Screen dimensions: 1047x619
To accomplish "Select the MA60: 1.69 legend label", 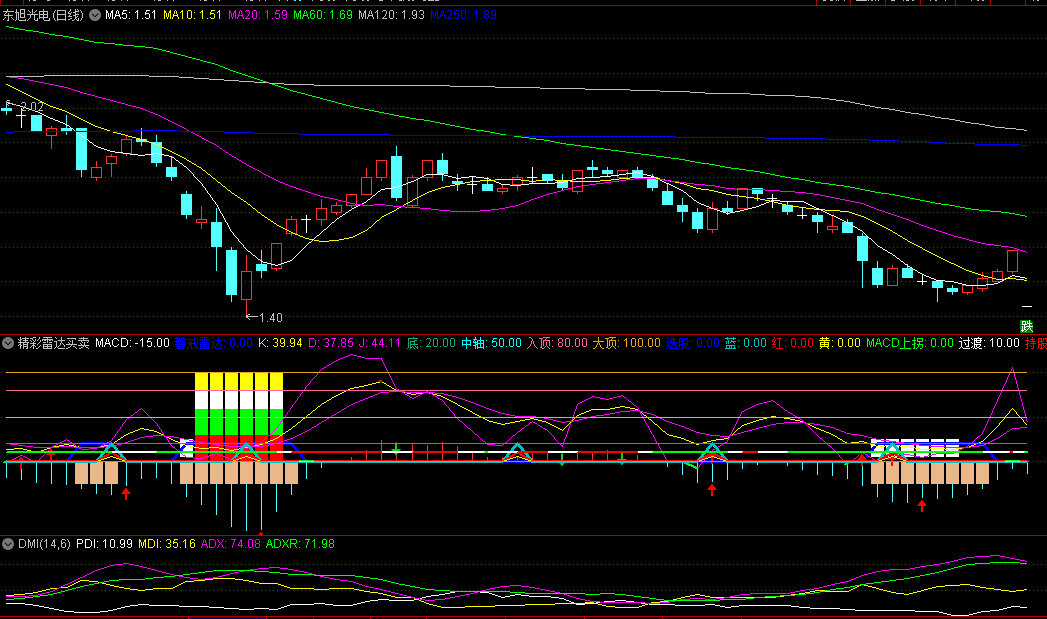I will 323,15.
